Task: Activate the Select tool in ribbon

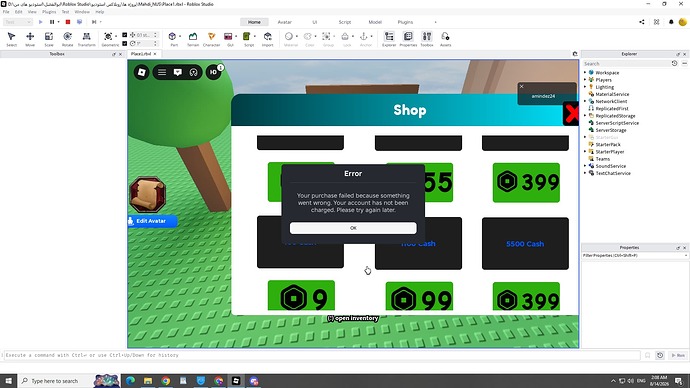Action: tap(11, 39)
